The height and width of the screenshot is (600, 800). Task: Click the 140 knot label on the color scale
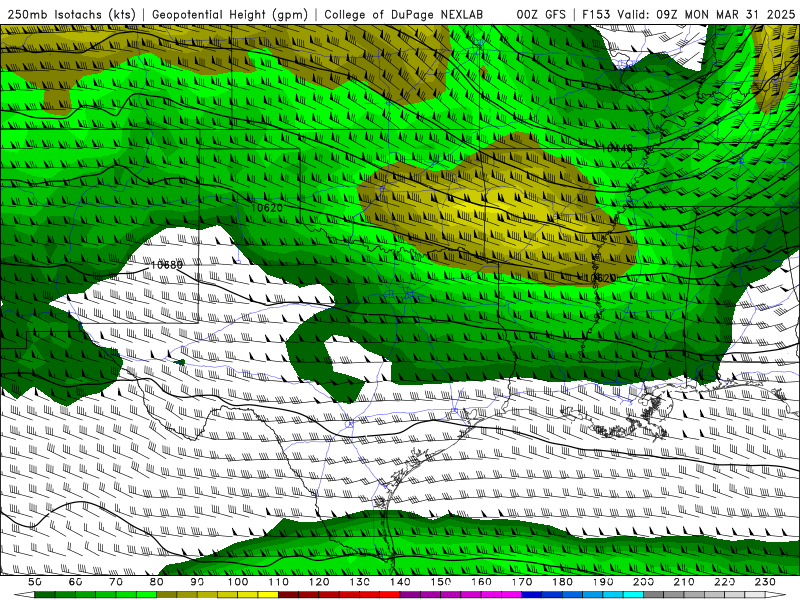(x=400, y=582)
